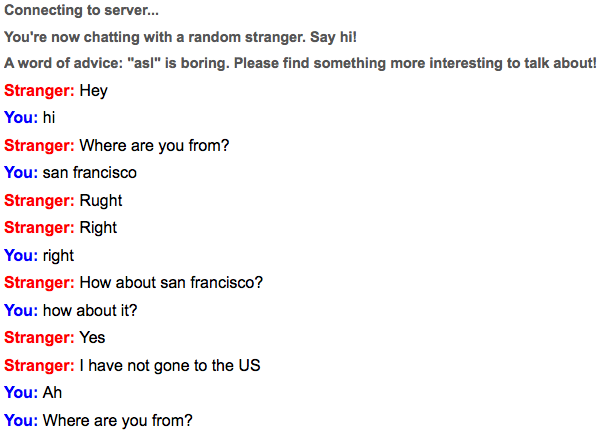Click the Stranger's 'Yes' message
Viewport: 602px width, 436px height.
pyautogui.click(x=92, y=338)
